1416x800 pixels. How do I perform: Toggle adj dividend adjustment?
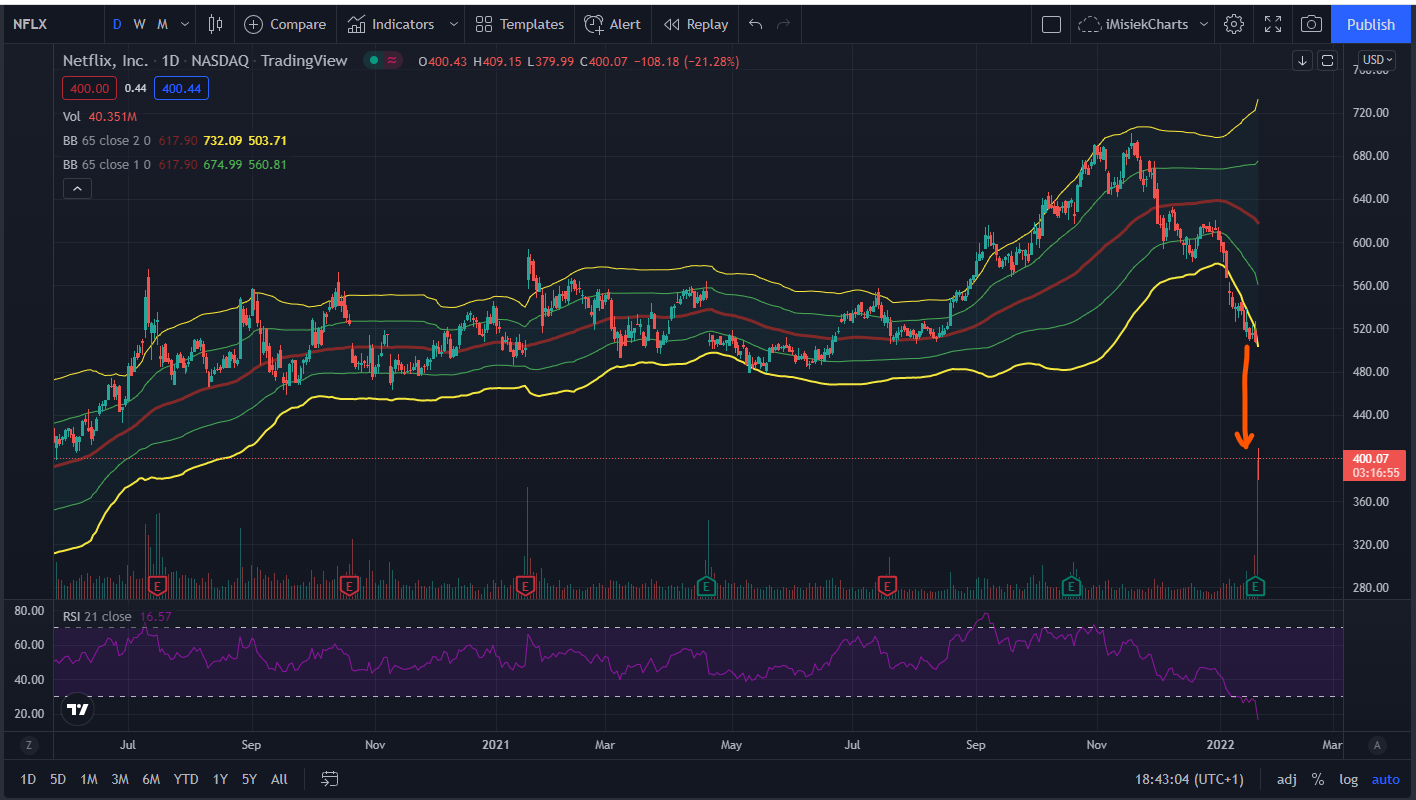pos(1287,779)
